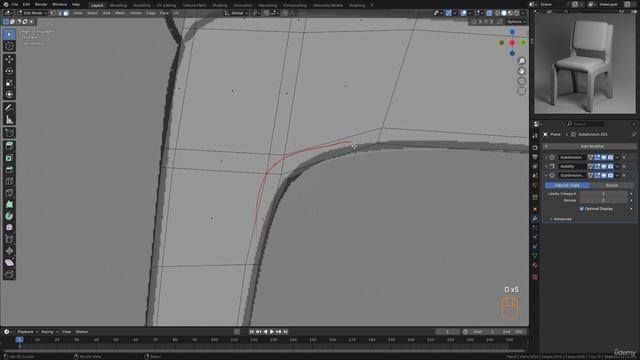Click the pan view hand gizmo
Screen dimensions: 640x360
coord(522,71)
